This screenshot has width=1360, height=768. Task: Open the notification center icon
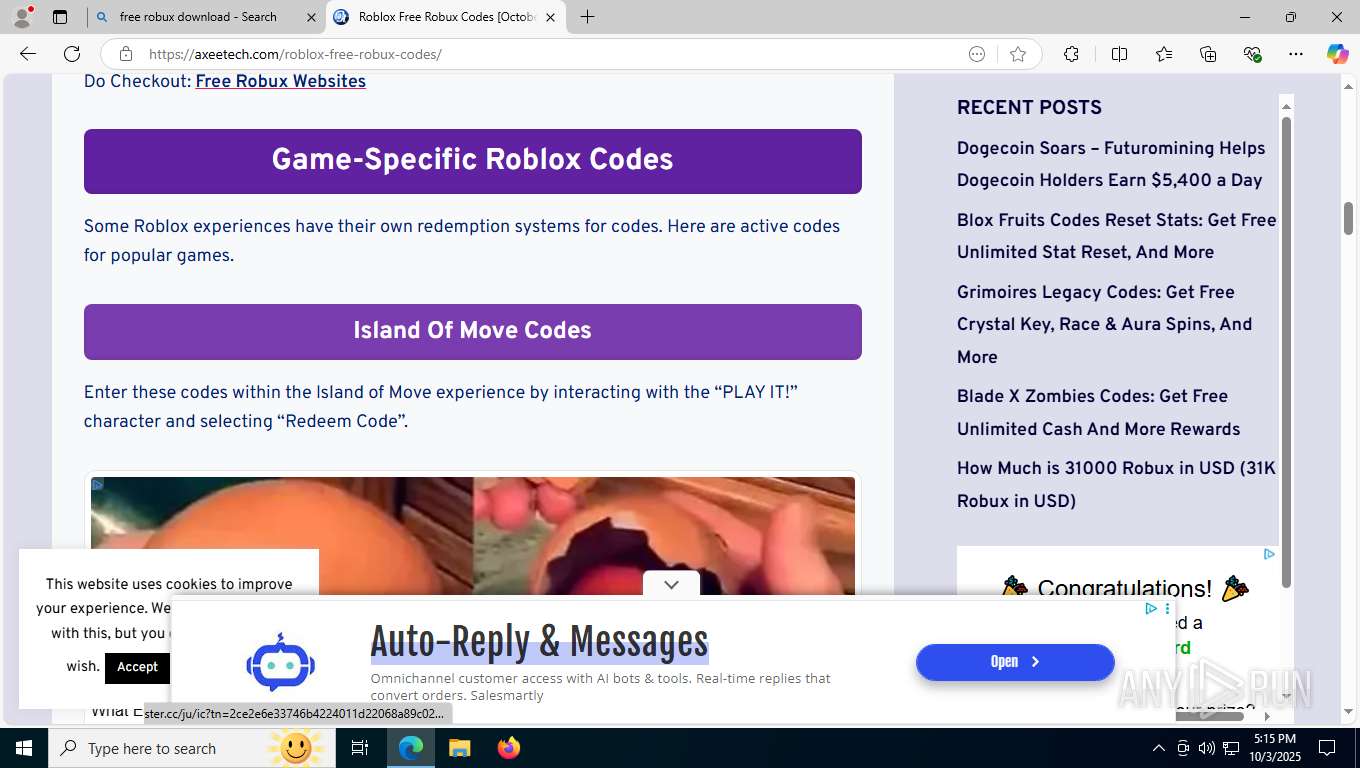pyautogui.click(x=1327, y=748)
